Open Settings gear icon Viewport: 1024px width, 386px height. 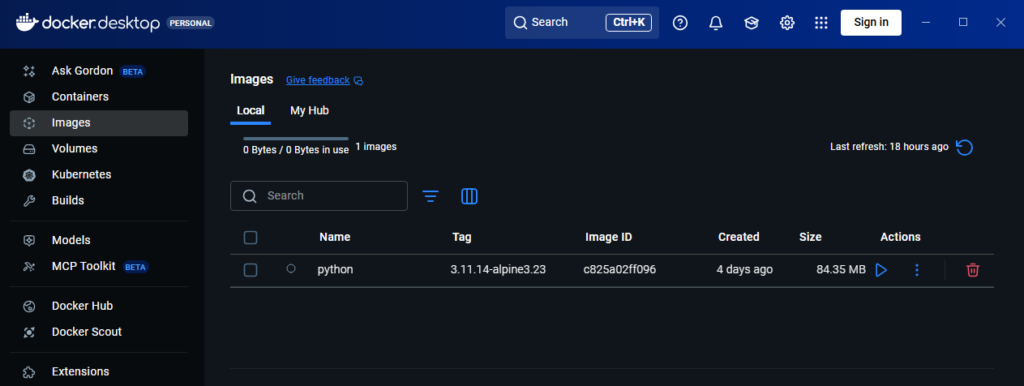point(787,23)
